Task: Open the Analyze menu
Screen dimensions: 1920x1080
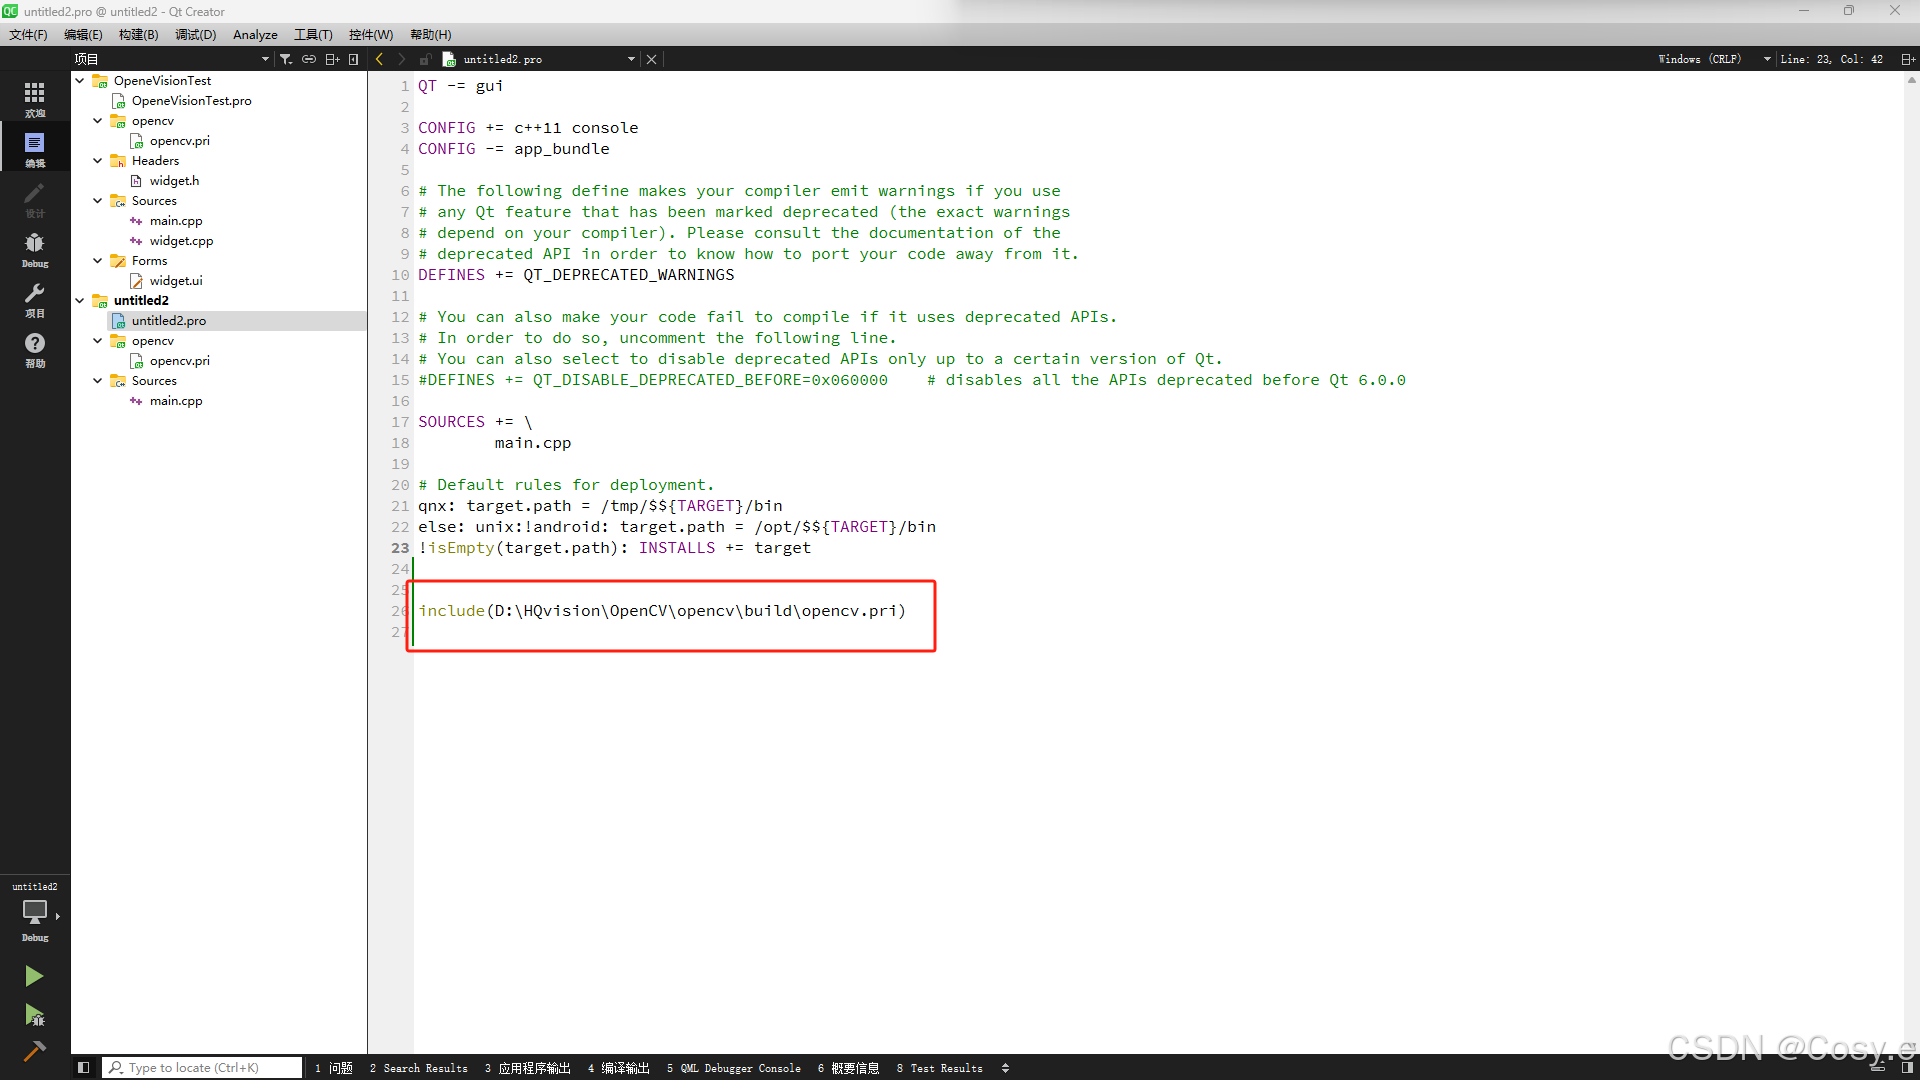Action: click(x=255, y=35)
